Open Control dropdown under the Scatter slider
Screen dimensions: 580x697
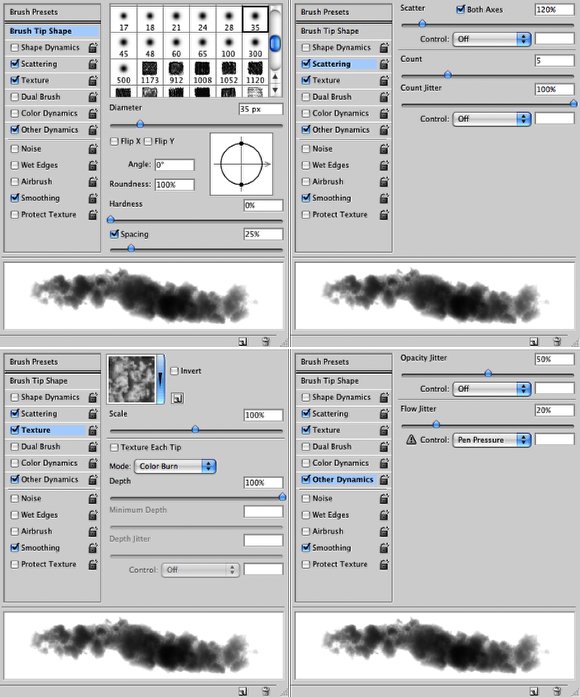[x=492, y=39]
